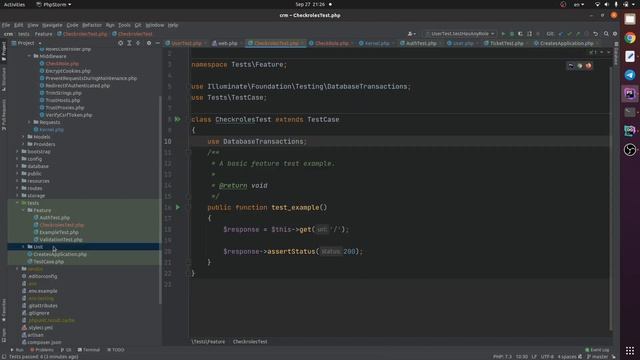Viewport: 640px width, 360px height.
Task: Switch to TicketTest.php editor tab
Action: [507, 43]
